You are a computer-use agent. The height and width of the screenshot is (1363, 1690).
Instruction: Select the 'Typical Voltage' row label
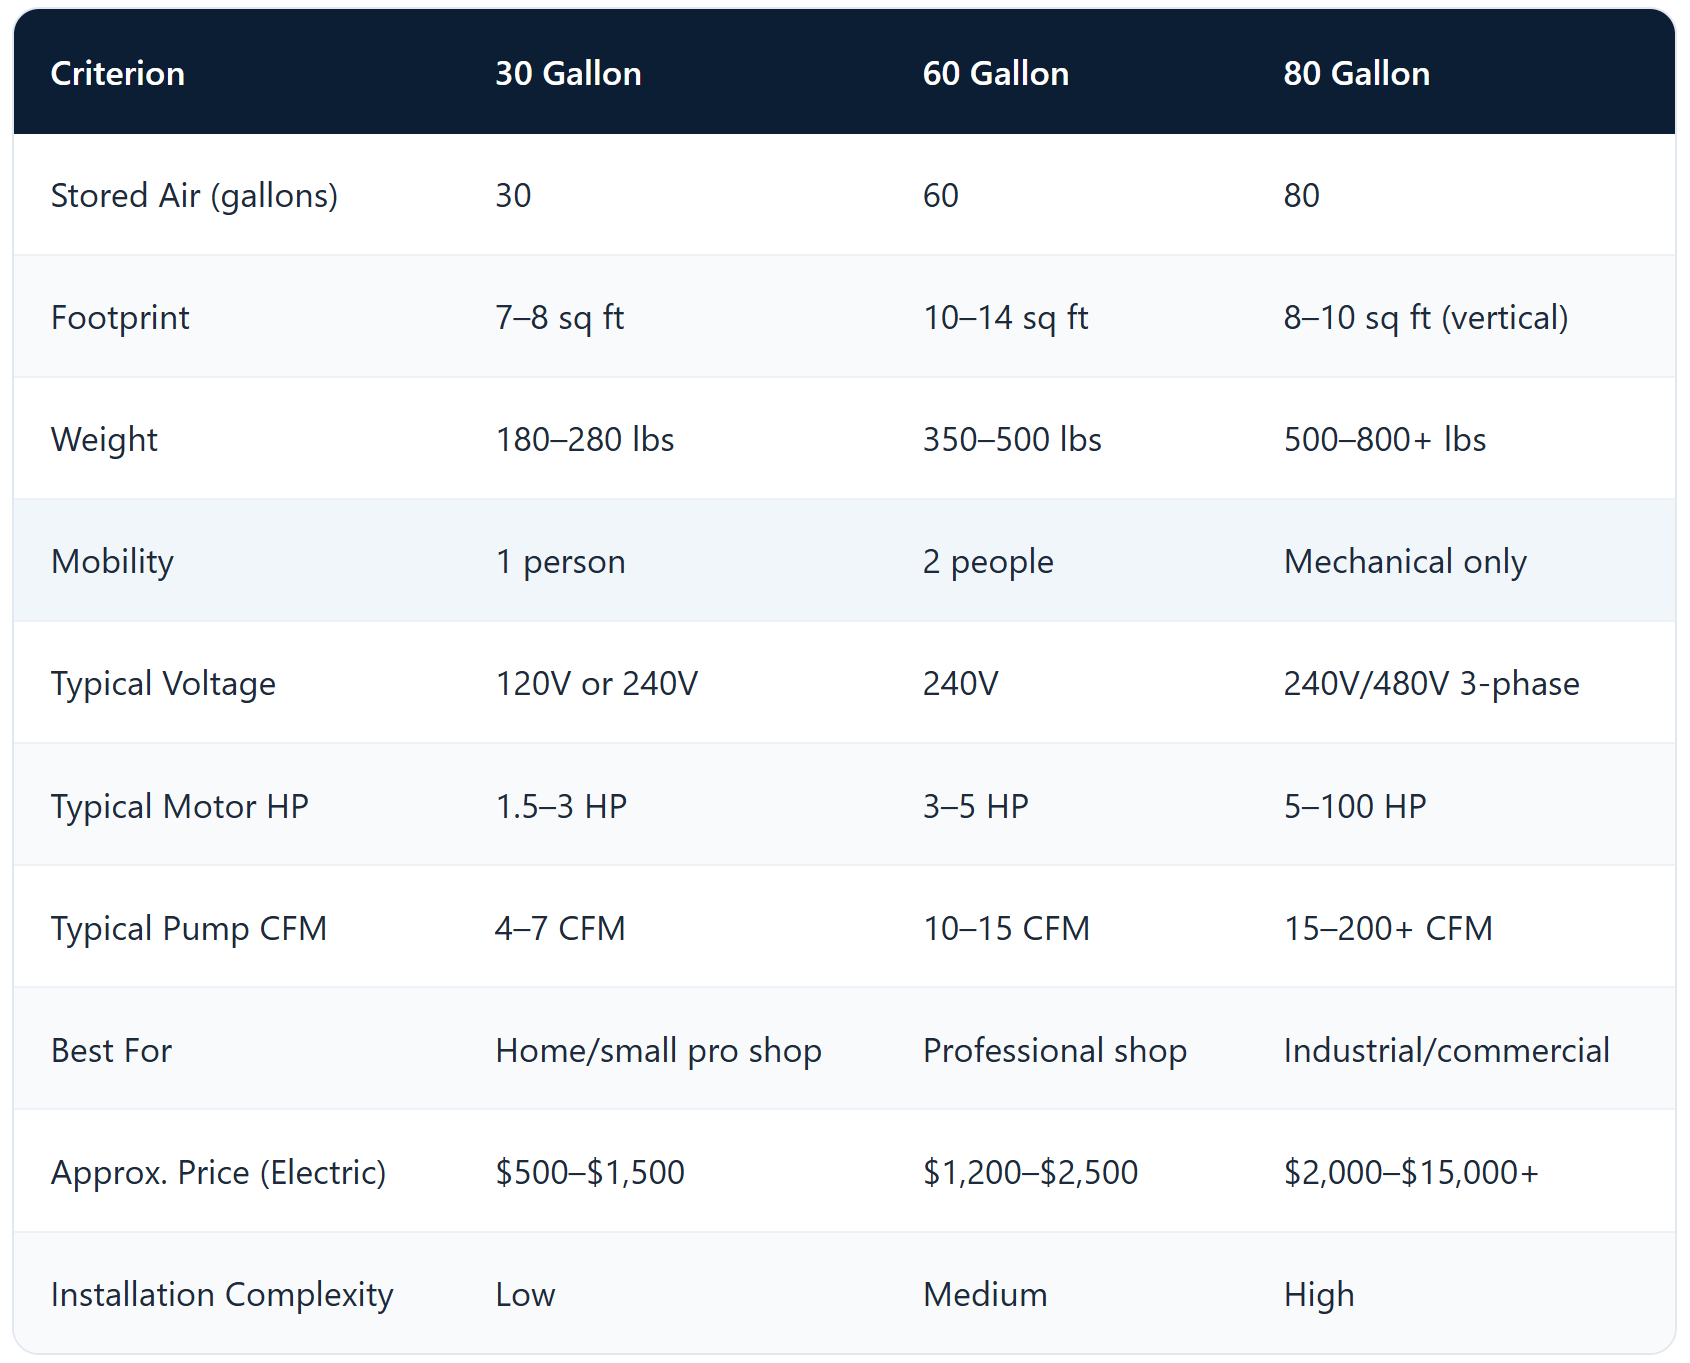[163, 684]
